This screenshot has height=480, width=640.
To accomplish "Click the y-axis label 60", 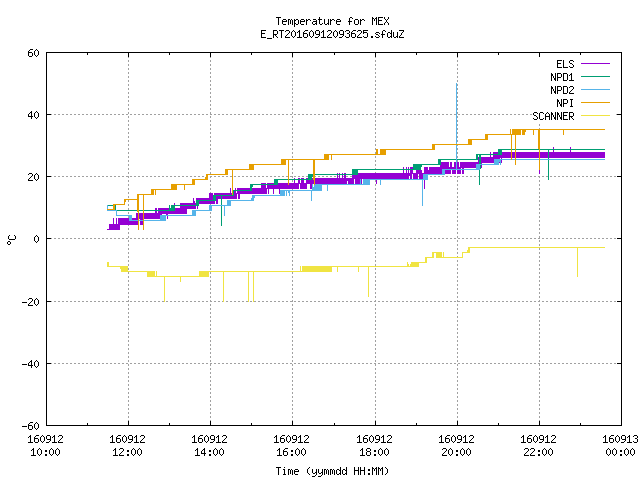I will tap(33, 53).
